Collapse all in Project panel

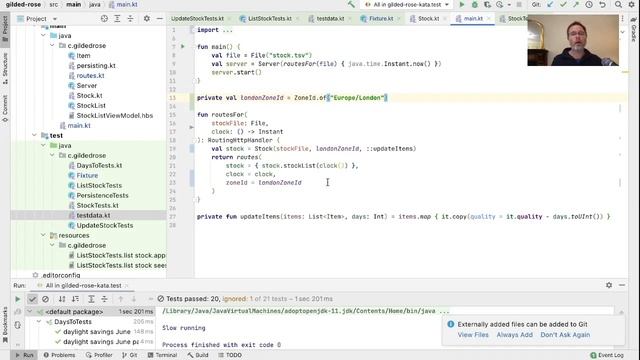tap(130, 18)
